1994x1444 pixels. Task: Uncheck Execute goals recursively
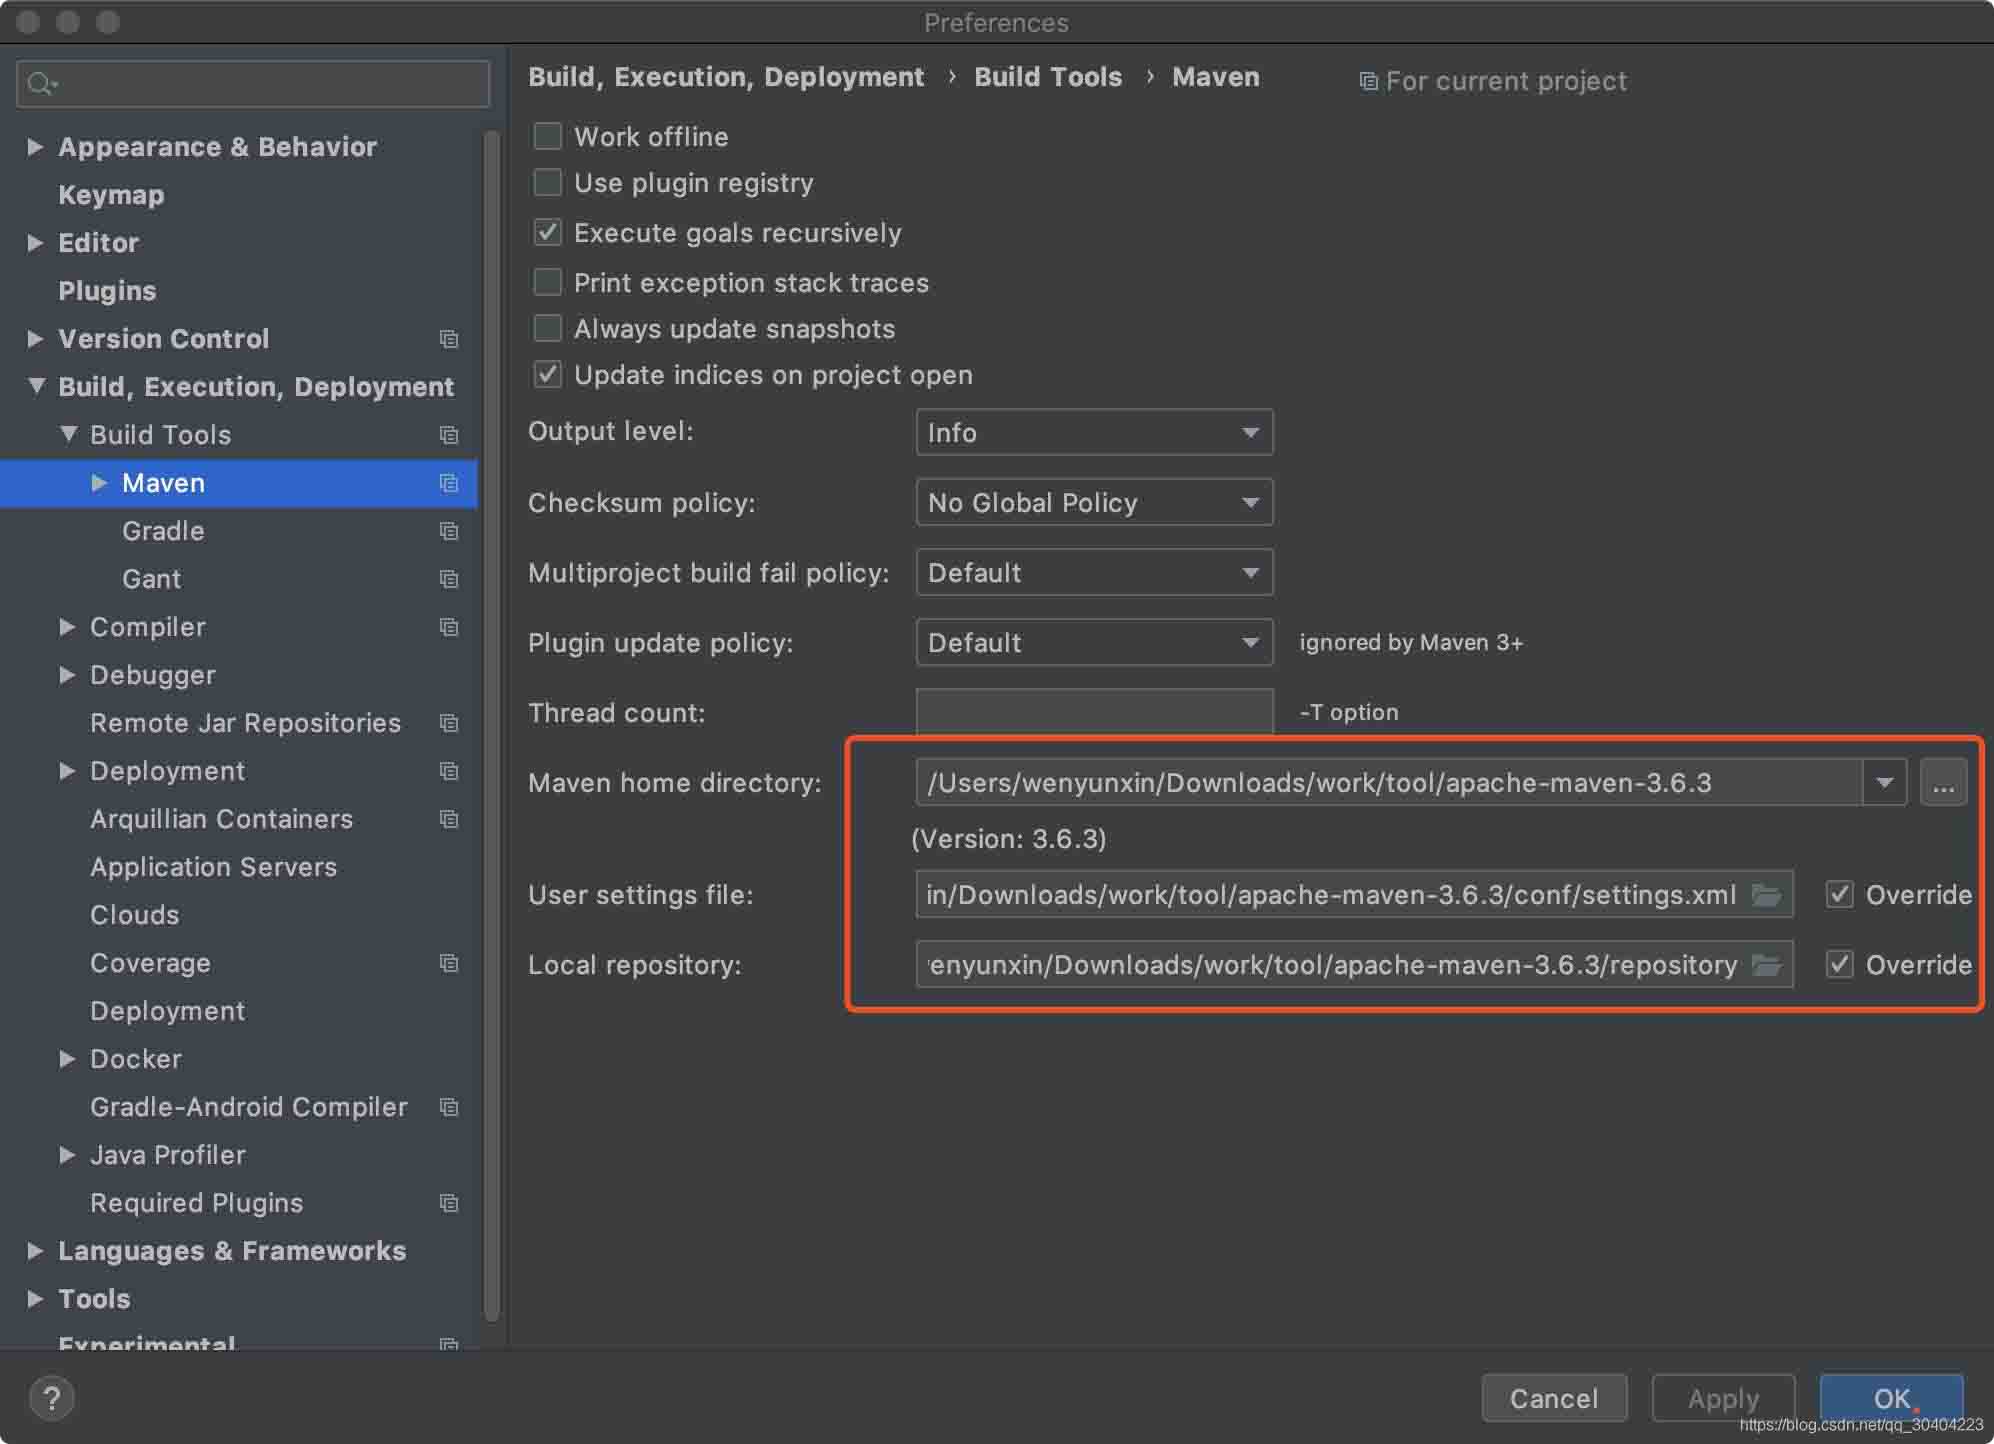pos(547,232)
